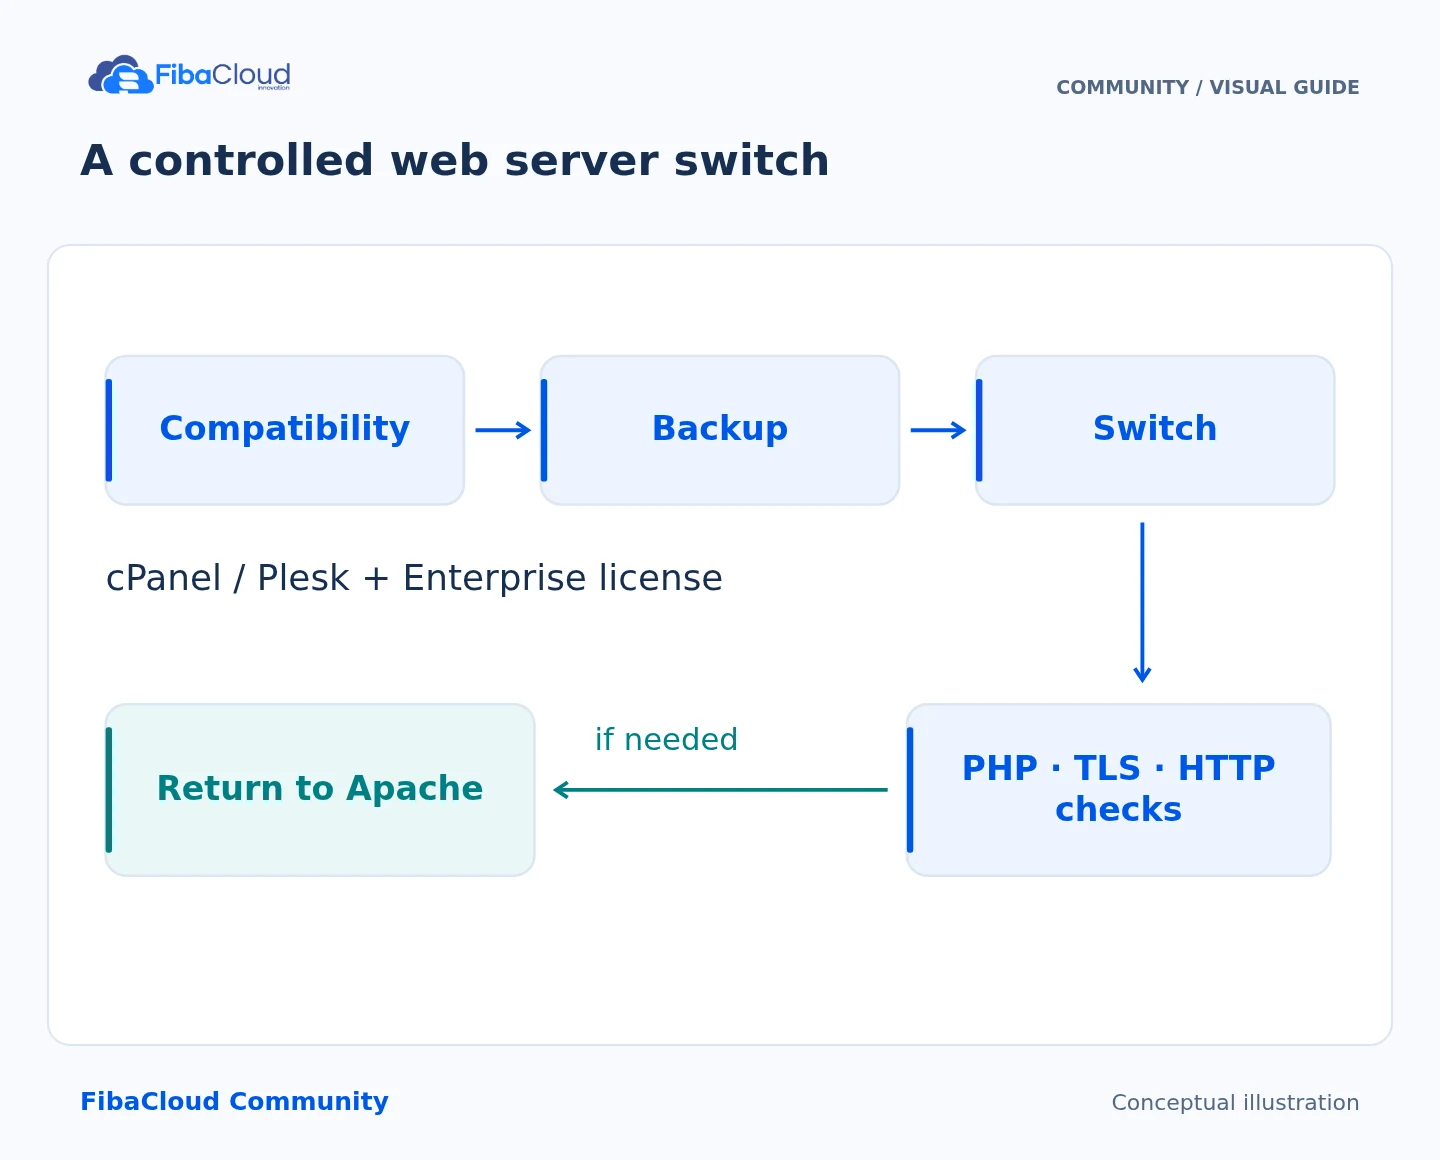This screenshot has height=1160, width=1440.
Task: Click the FibaCloud Community footer text
Action: click(x=234, y=1102)
